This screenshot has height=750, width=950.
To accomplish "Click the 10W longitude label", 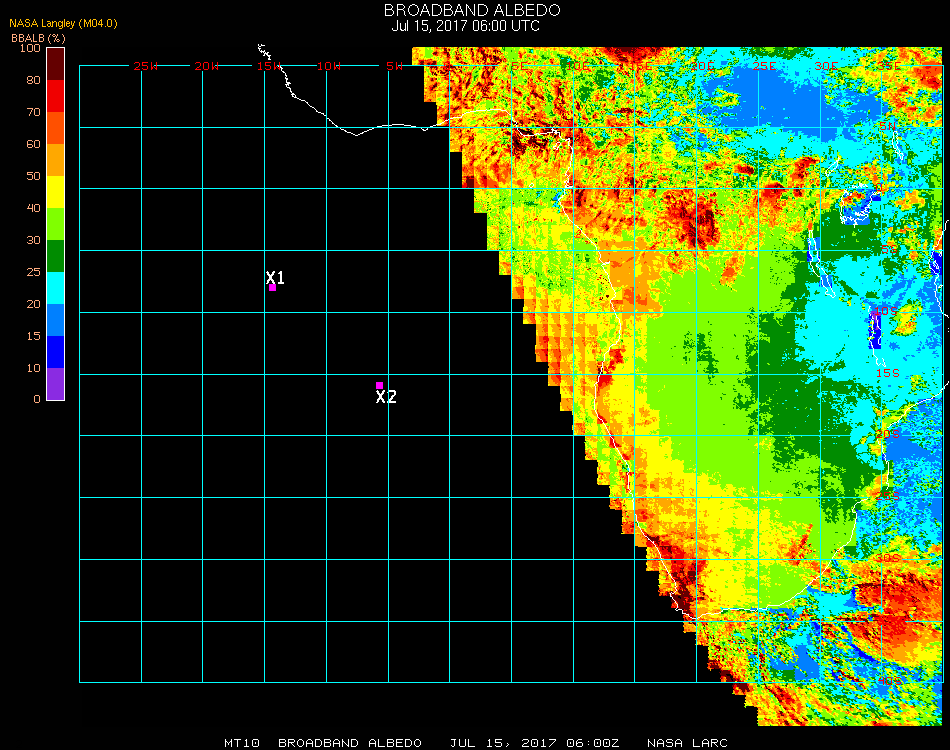I will pyautogui.click(x=329, y=66).
